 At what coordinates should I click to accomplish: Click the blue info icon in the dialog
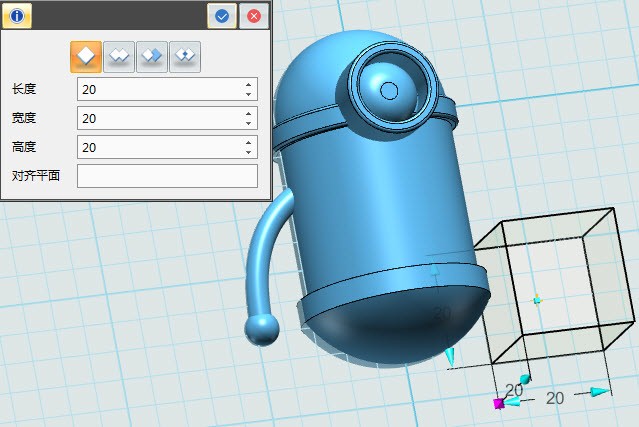click(17, 16)
